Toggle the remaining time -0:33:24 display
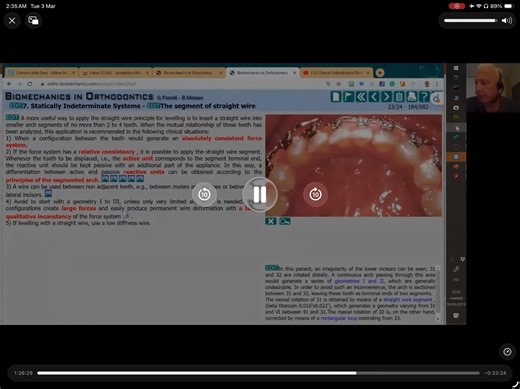Viewport: 520px width, 389px height. point(495,373)
